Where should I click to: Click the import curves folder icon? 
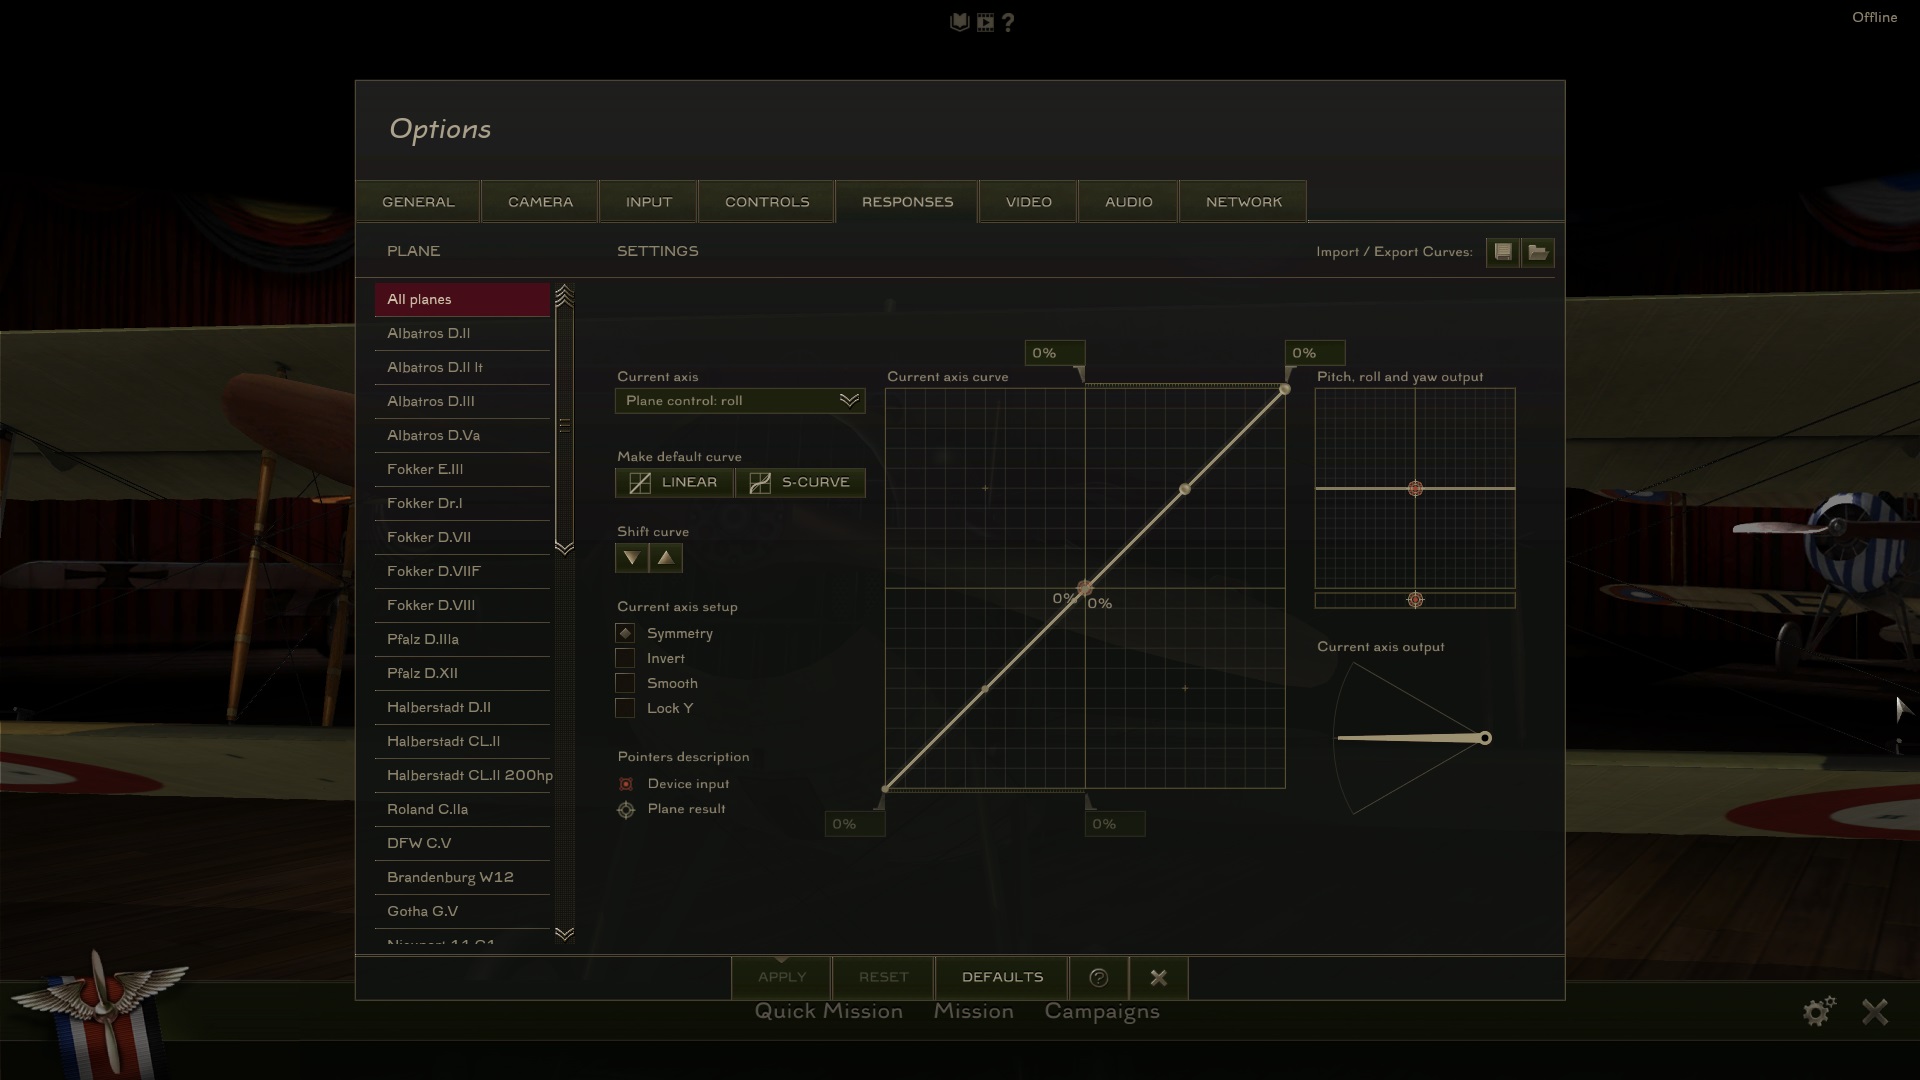[x=1538, y=252]
